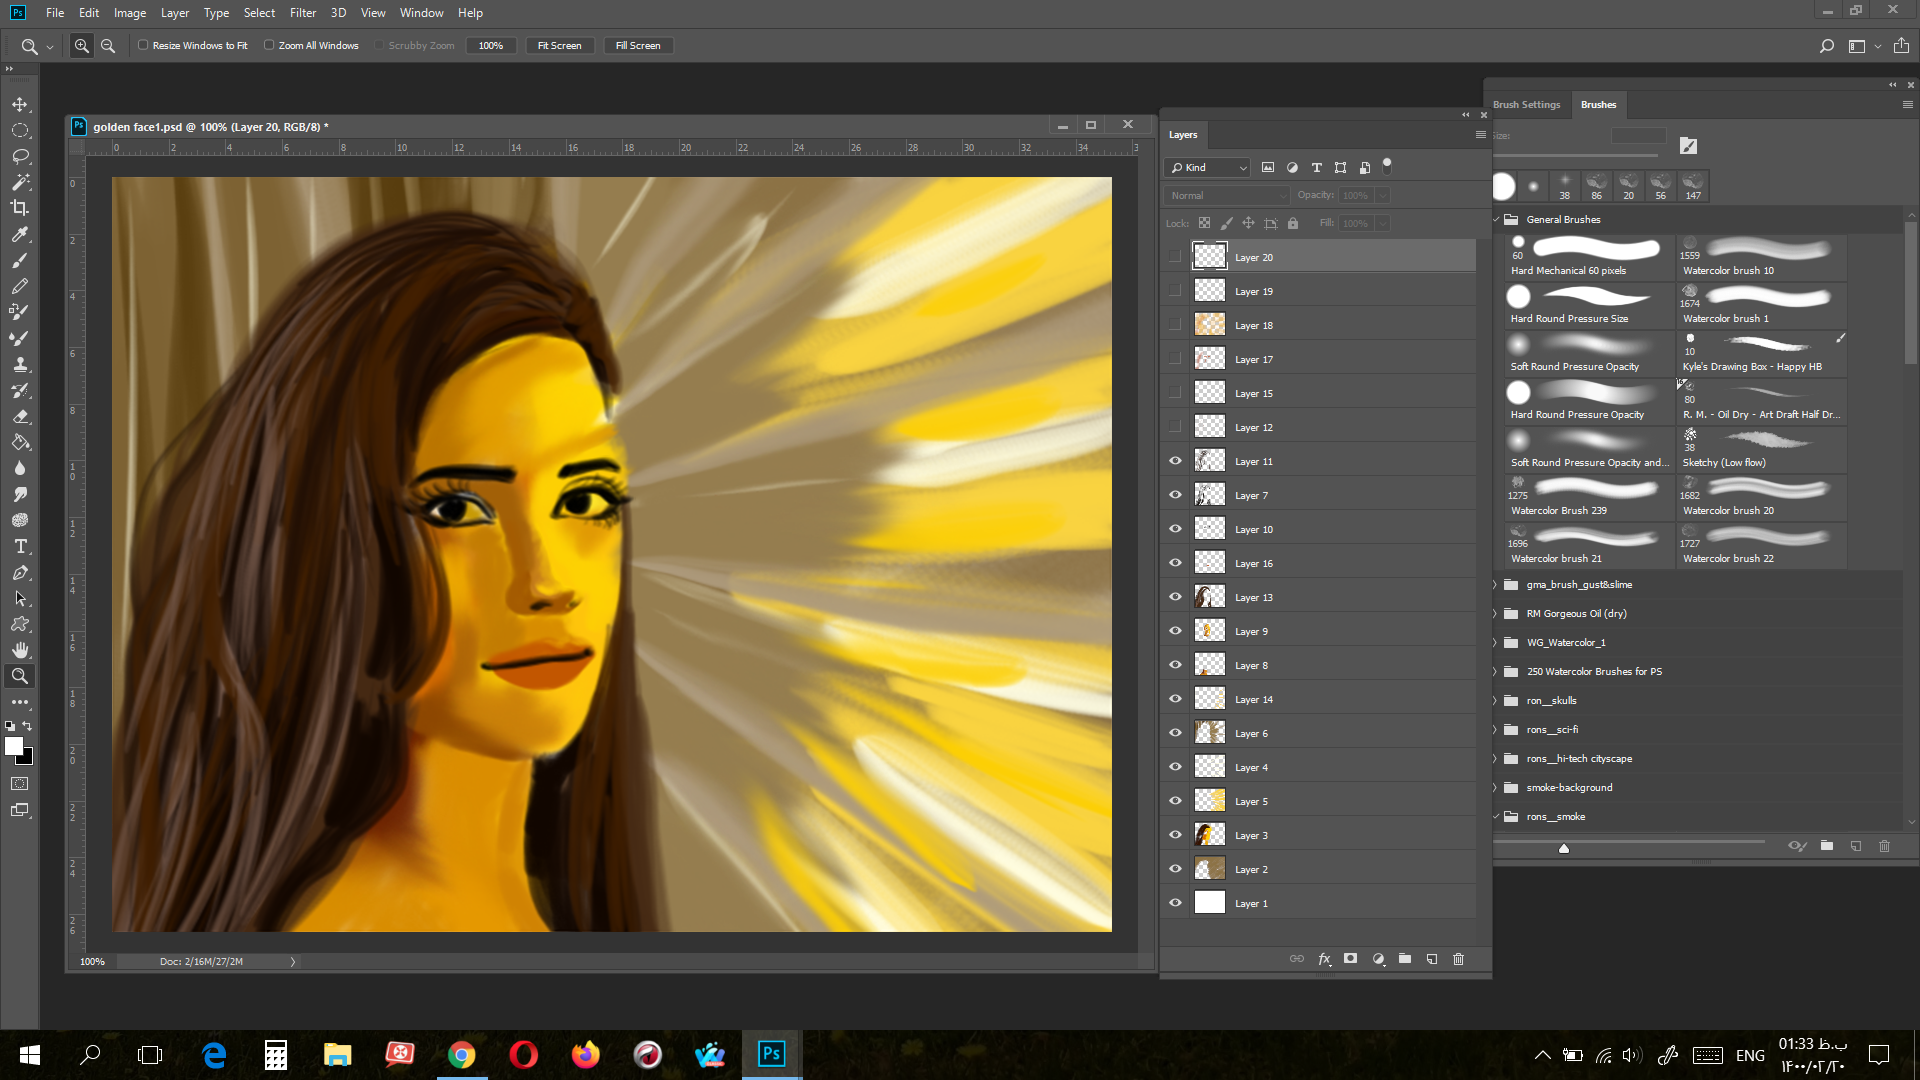Create a new layer icon
This screenshot has width=1920, height=1080.
pyautogui.click(x=1432, y=959)
